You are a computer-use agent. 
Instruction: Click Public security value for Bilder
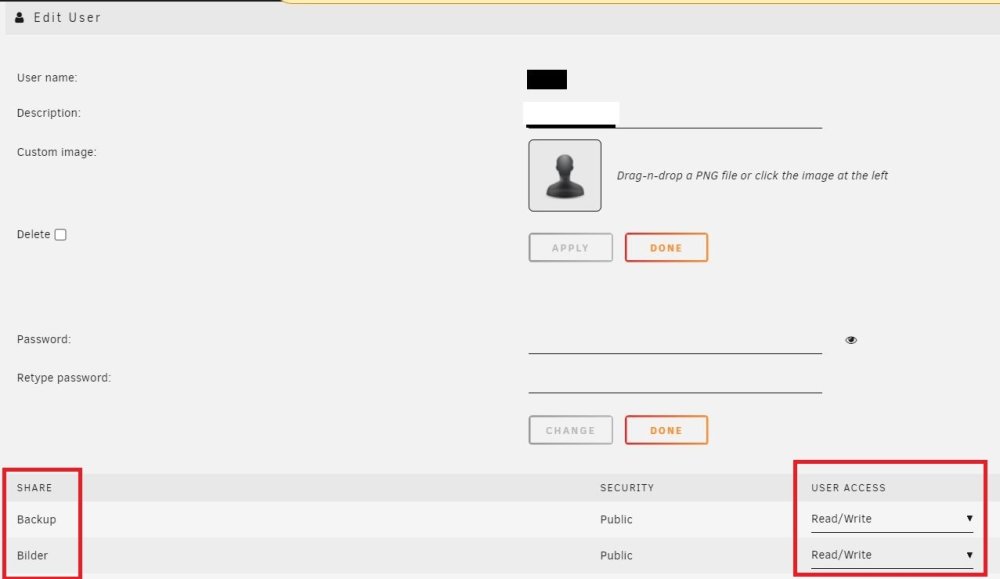click(616, 555)
